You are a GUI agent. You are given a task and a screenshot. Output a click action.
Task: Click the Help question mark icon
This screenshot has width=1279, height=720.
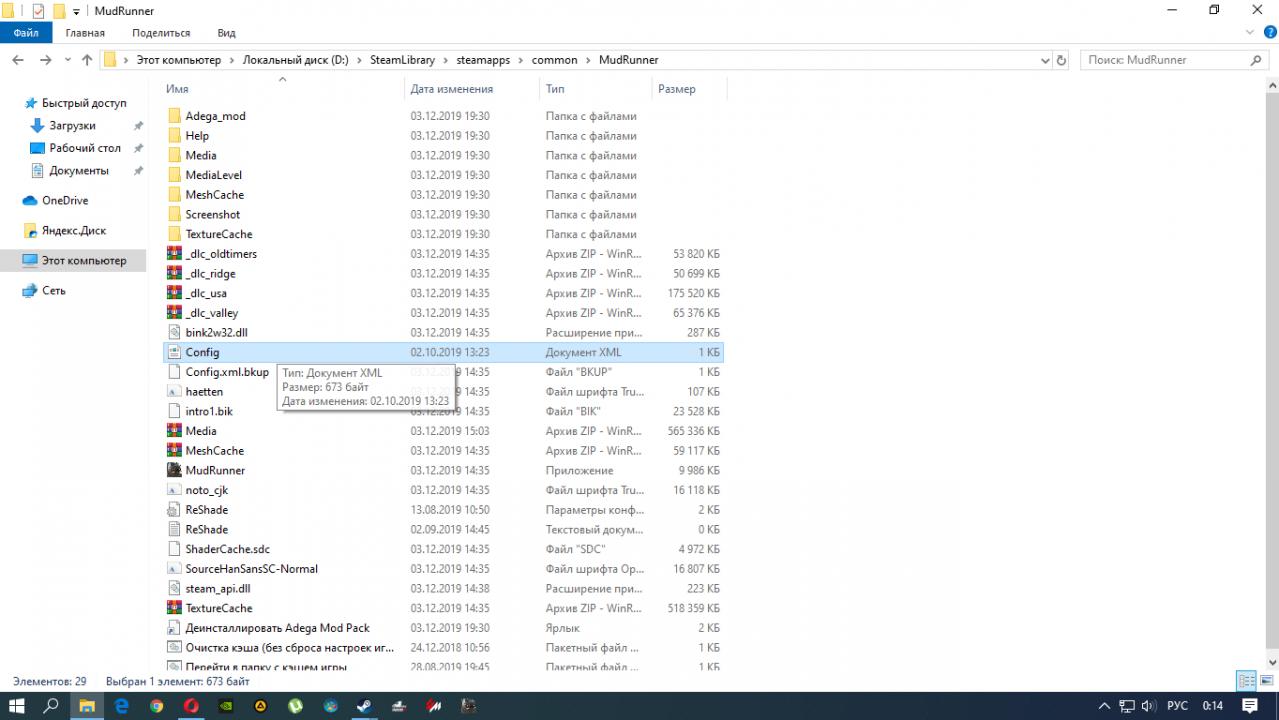[x=1270, y=33]
